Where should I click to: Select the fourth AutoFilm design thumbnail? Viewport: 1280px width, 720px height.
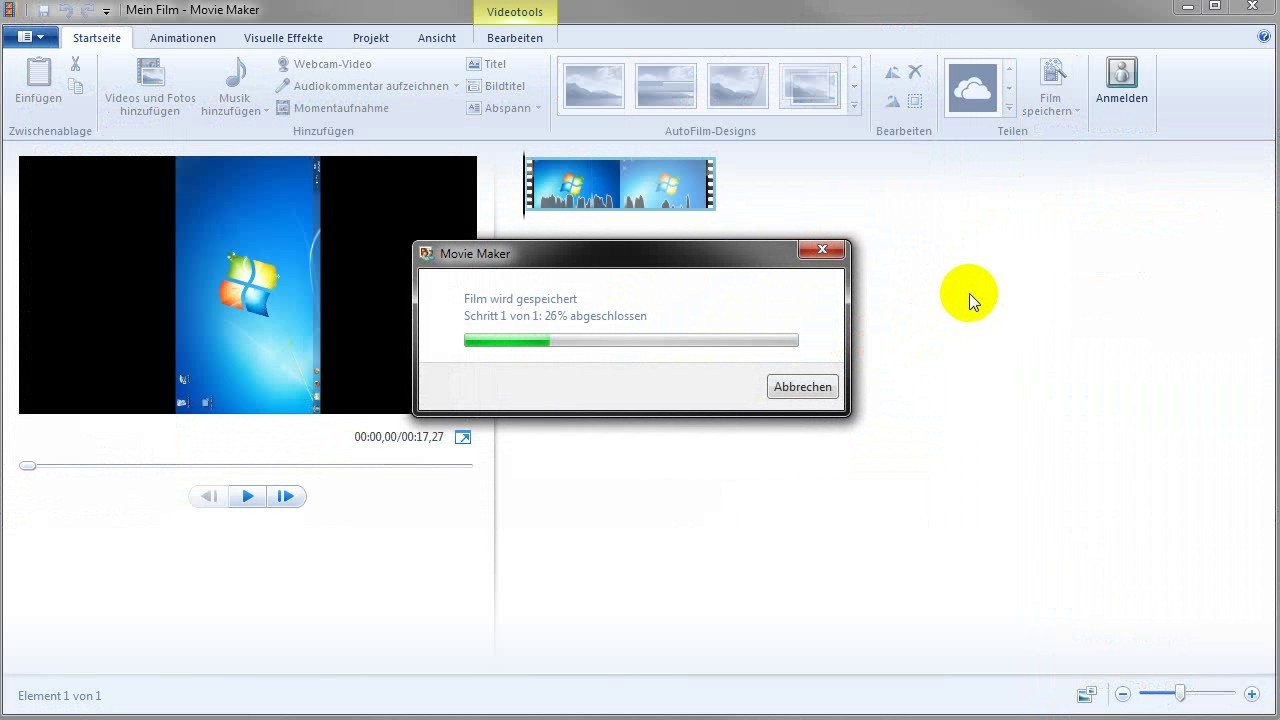click(x=810, y=86)
